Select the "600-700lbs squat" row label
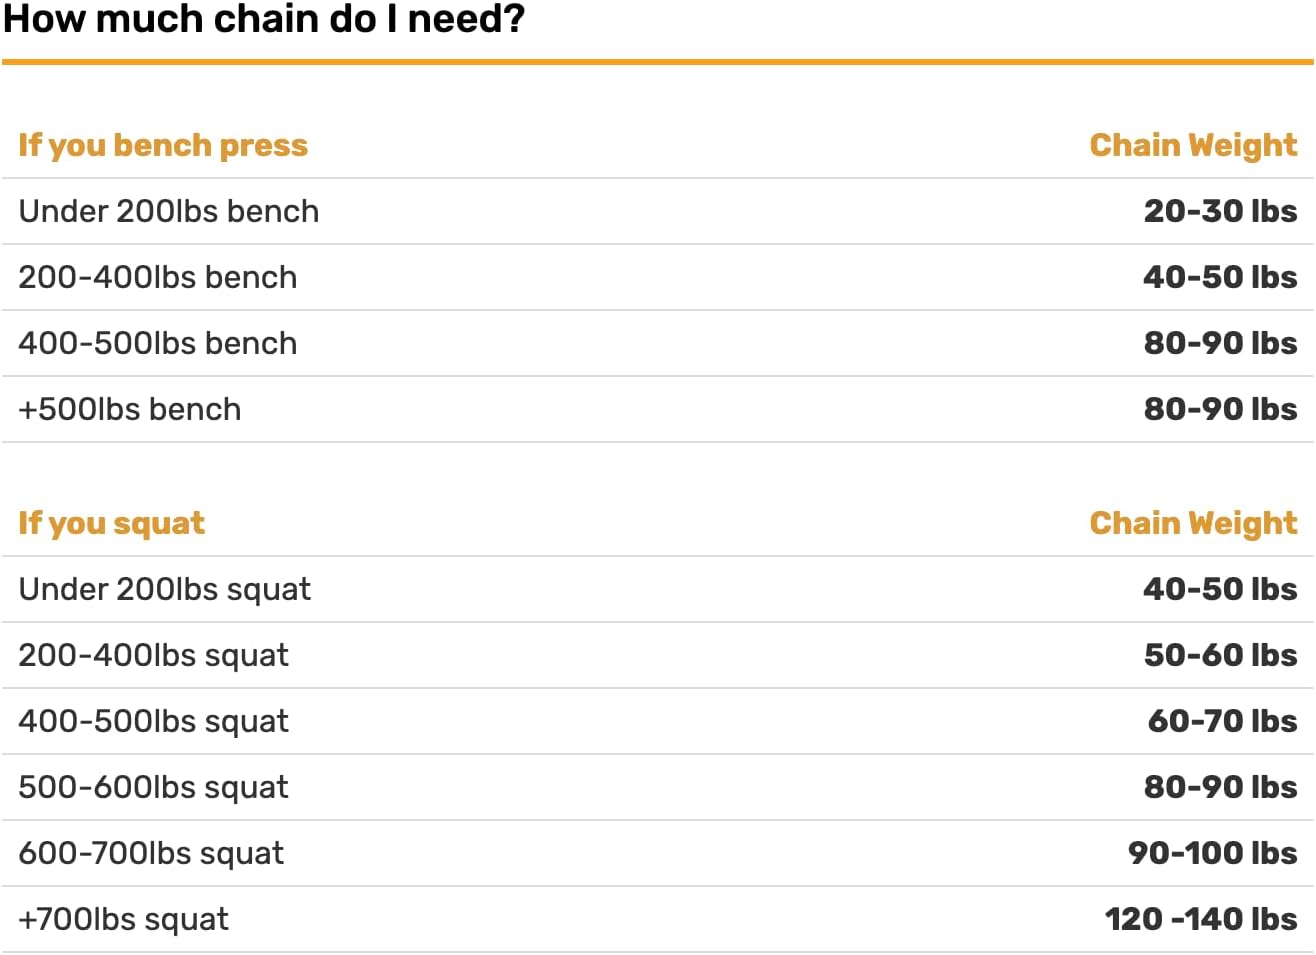 coord(151,853)
